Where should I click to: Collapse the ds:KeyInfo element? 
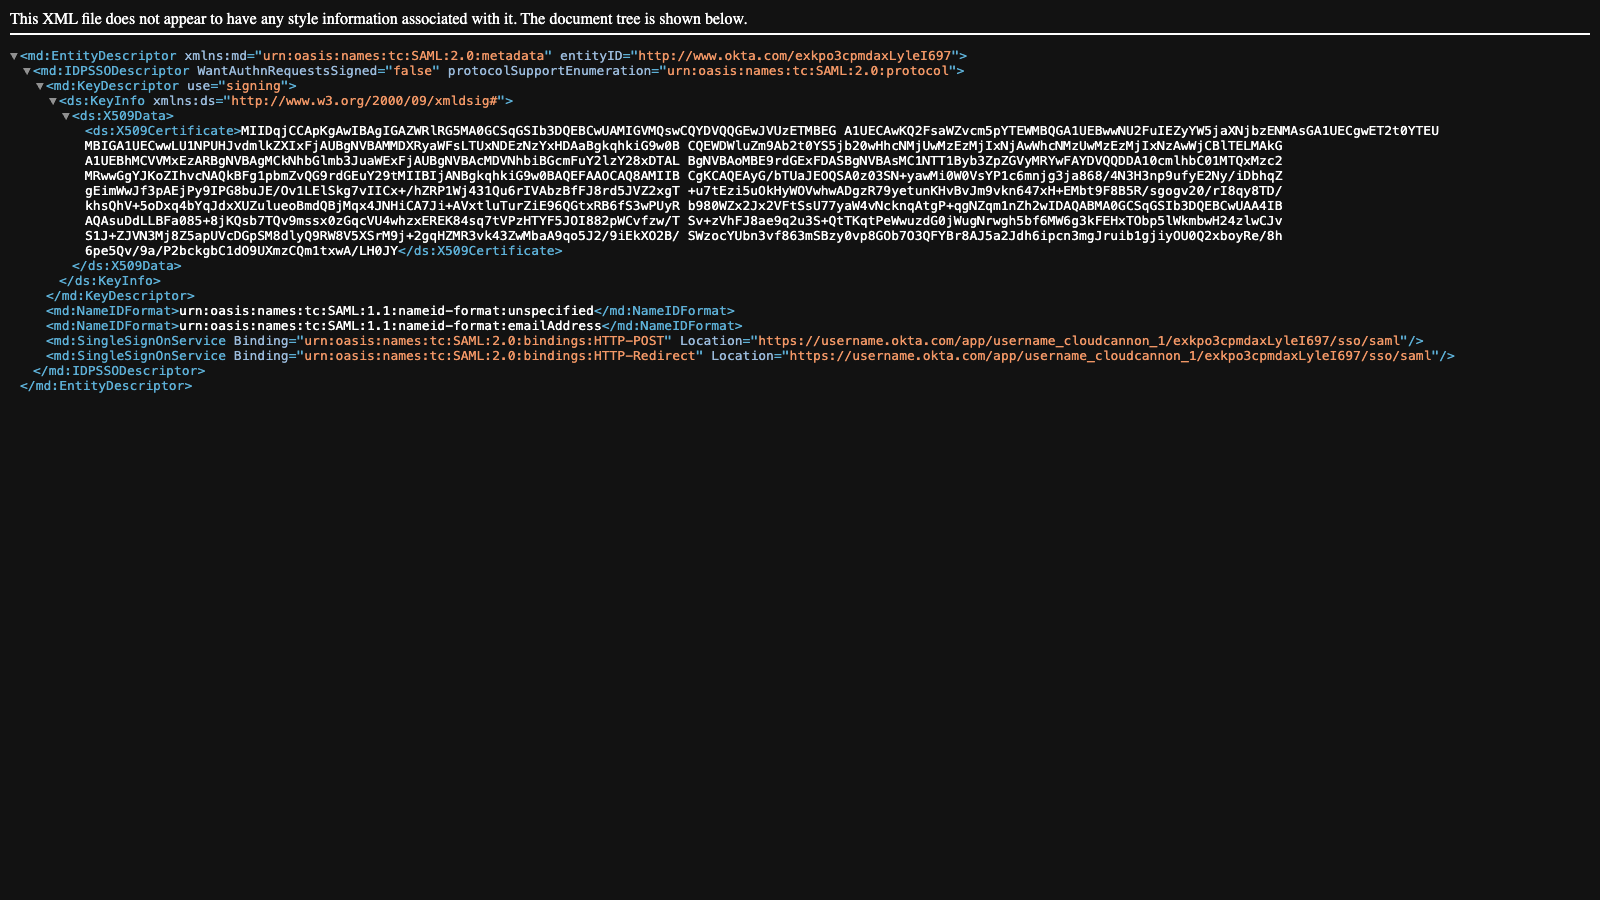coord(55,101)
